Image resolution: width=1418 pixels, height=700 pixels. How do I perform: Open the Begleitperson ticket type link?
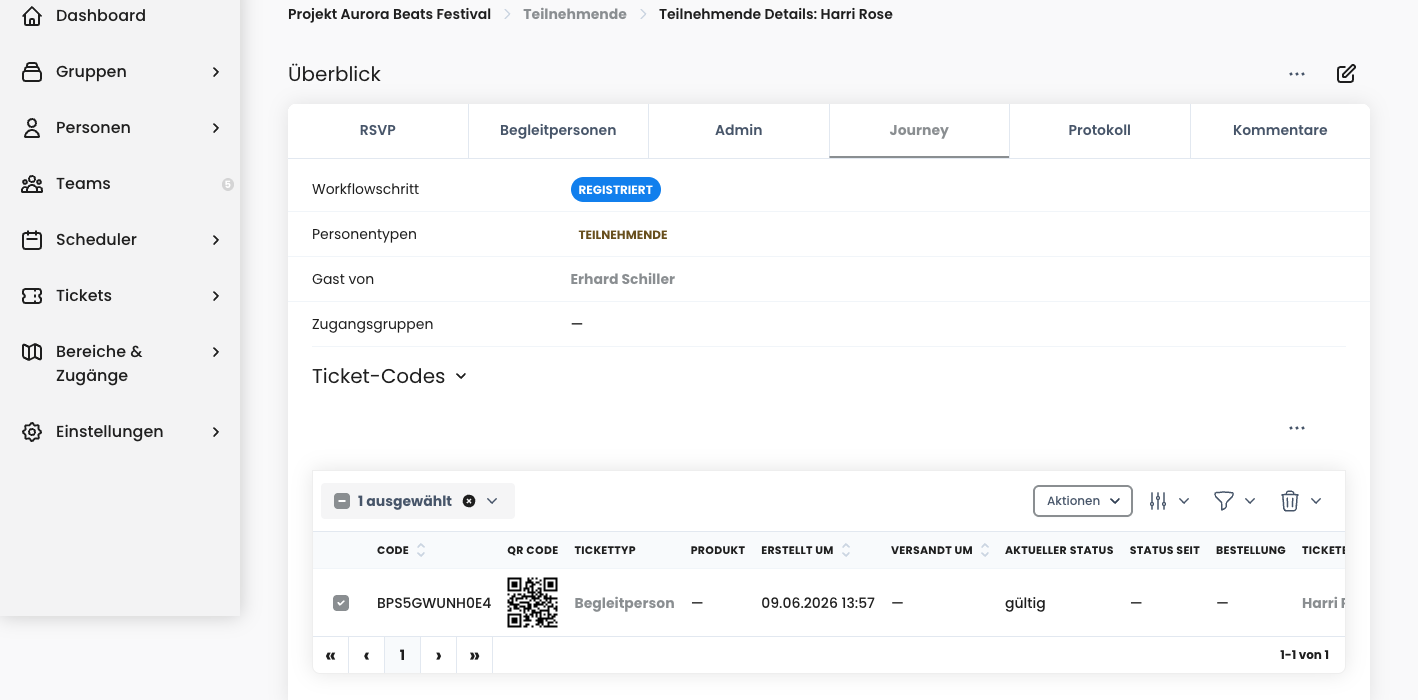coord(624,604)
